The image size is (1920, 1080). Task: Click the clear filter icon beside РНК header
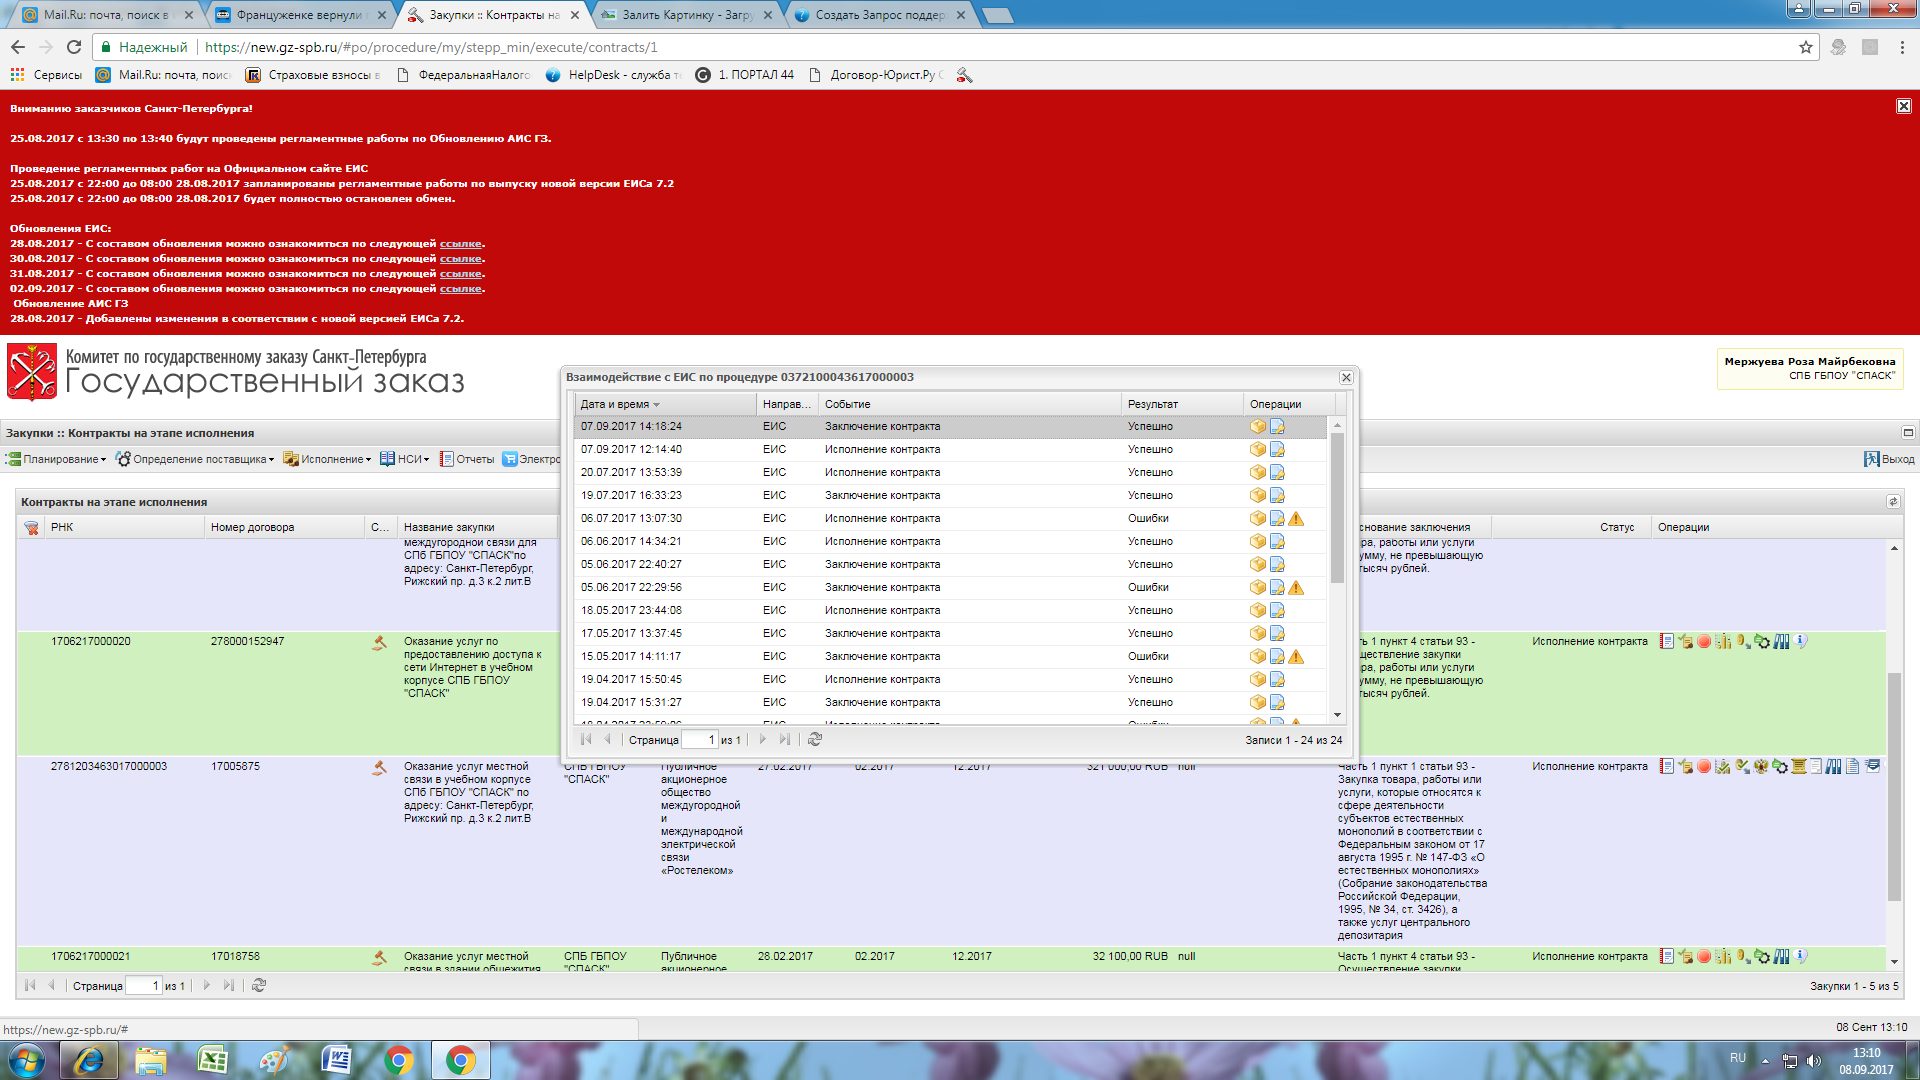pyautogui.click(x=31, y=528)
